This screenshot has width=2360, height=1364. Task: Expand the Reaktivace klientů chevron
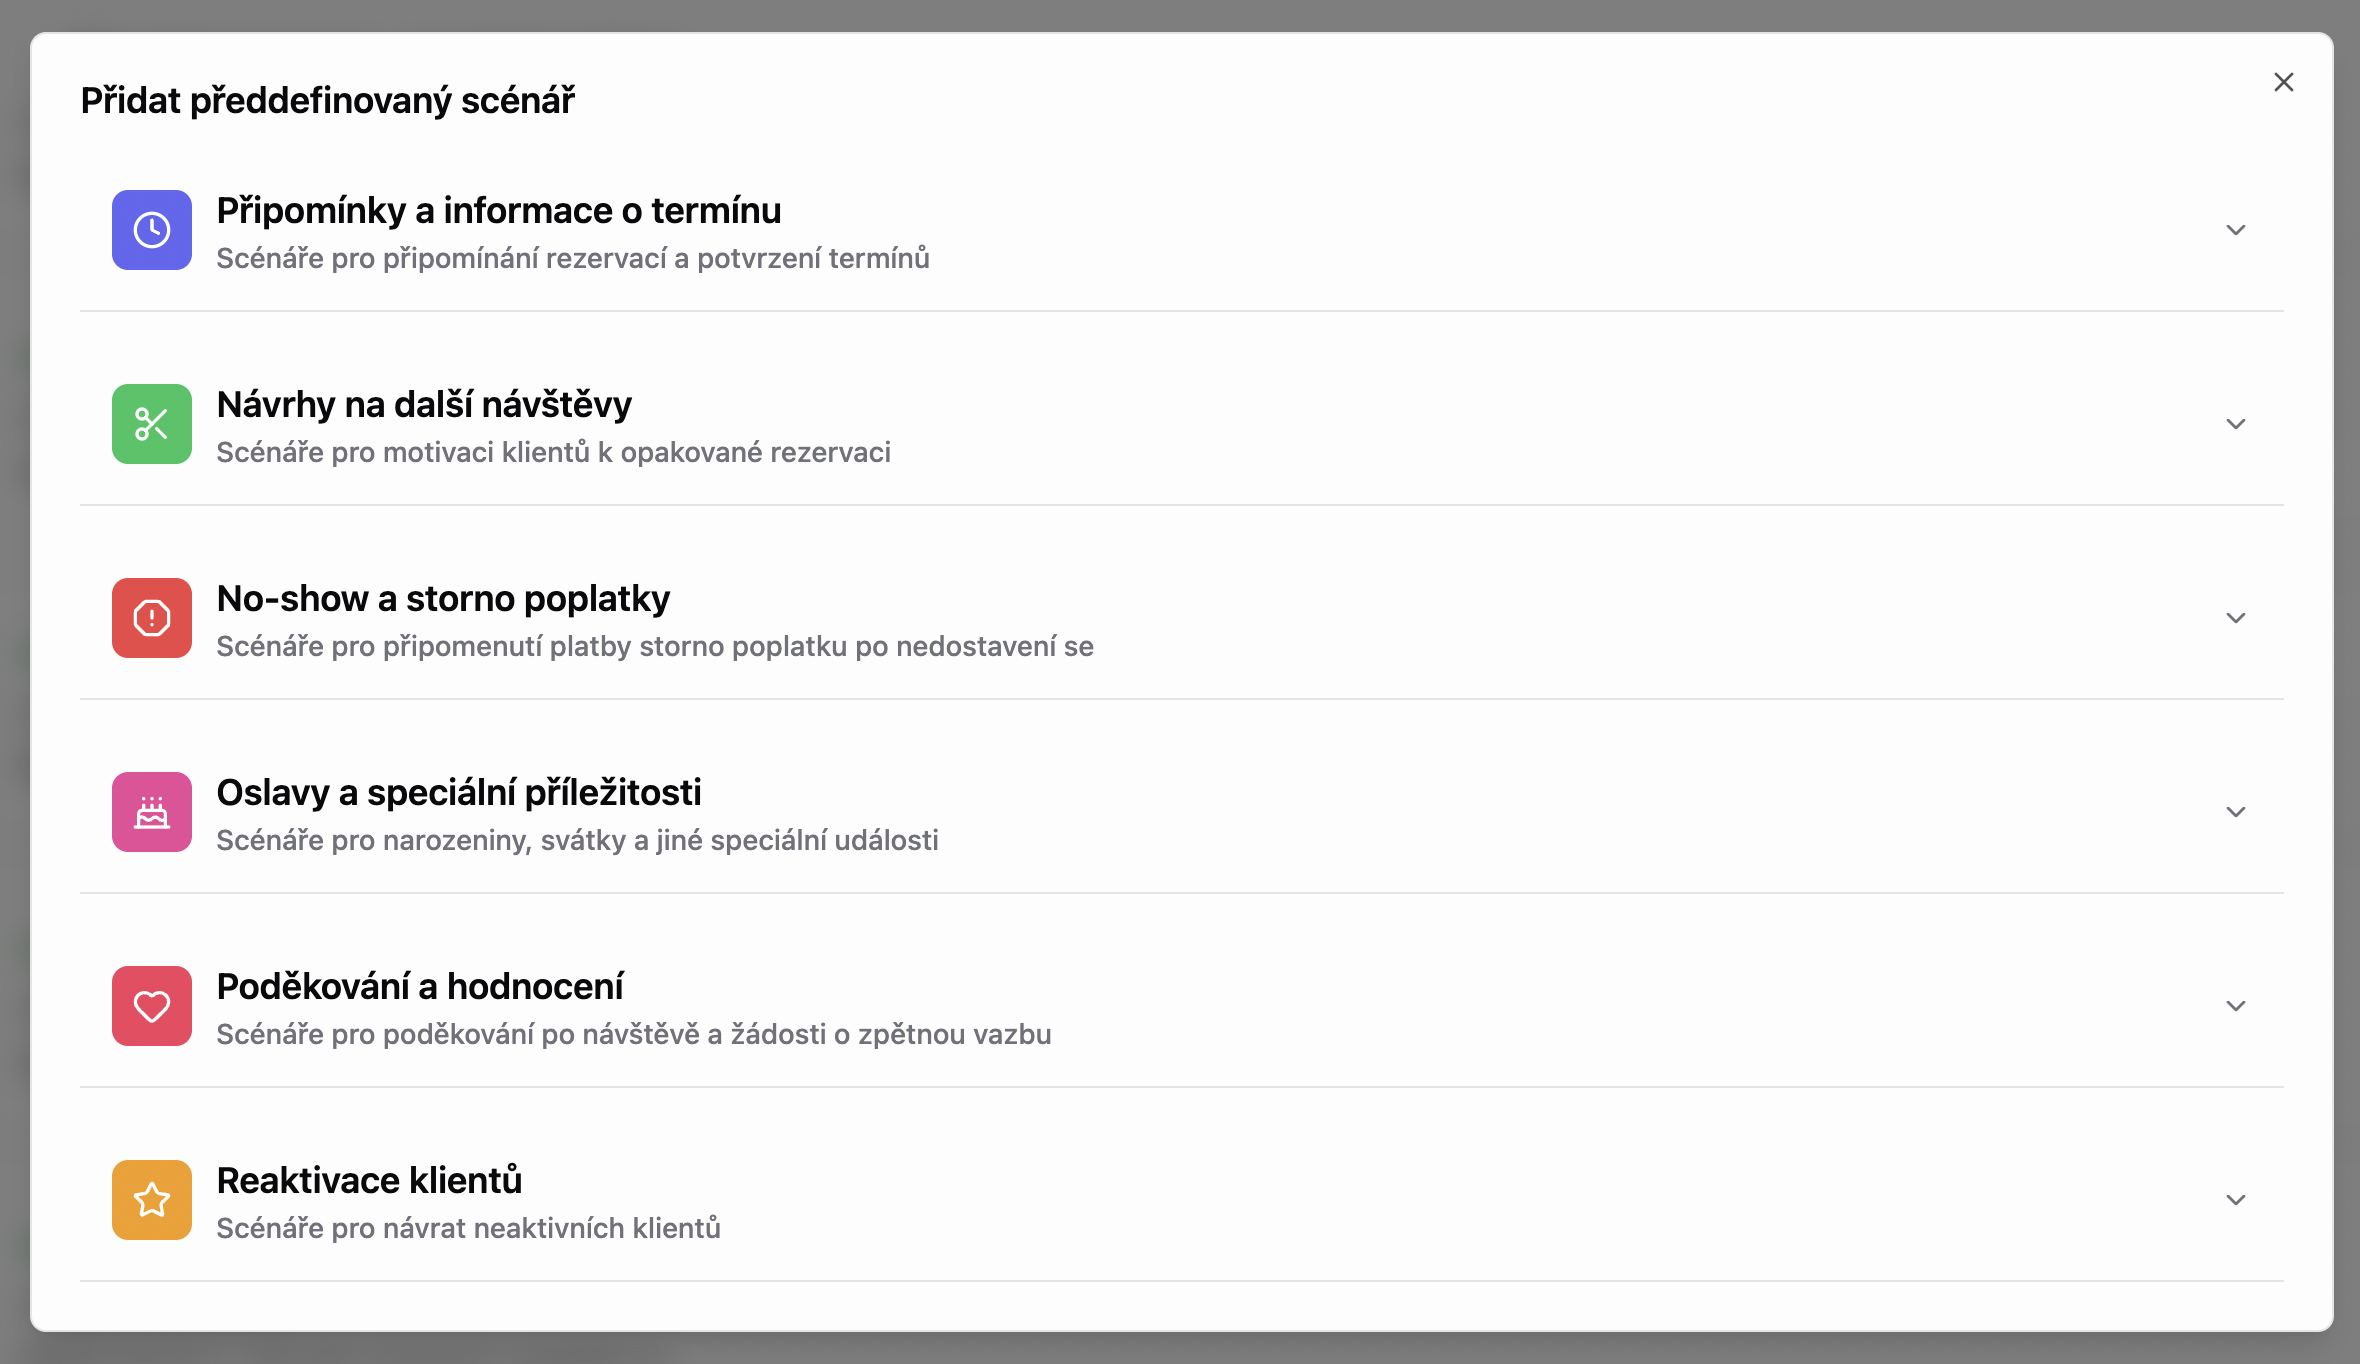coord(2236,1200)
